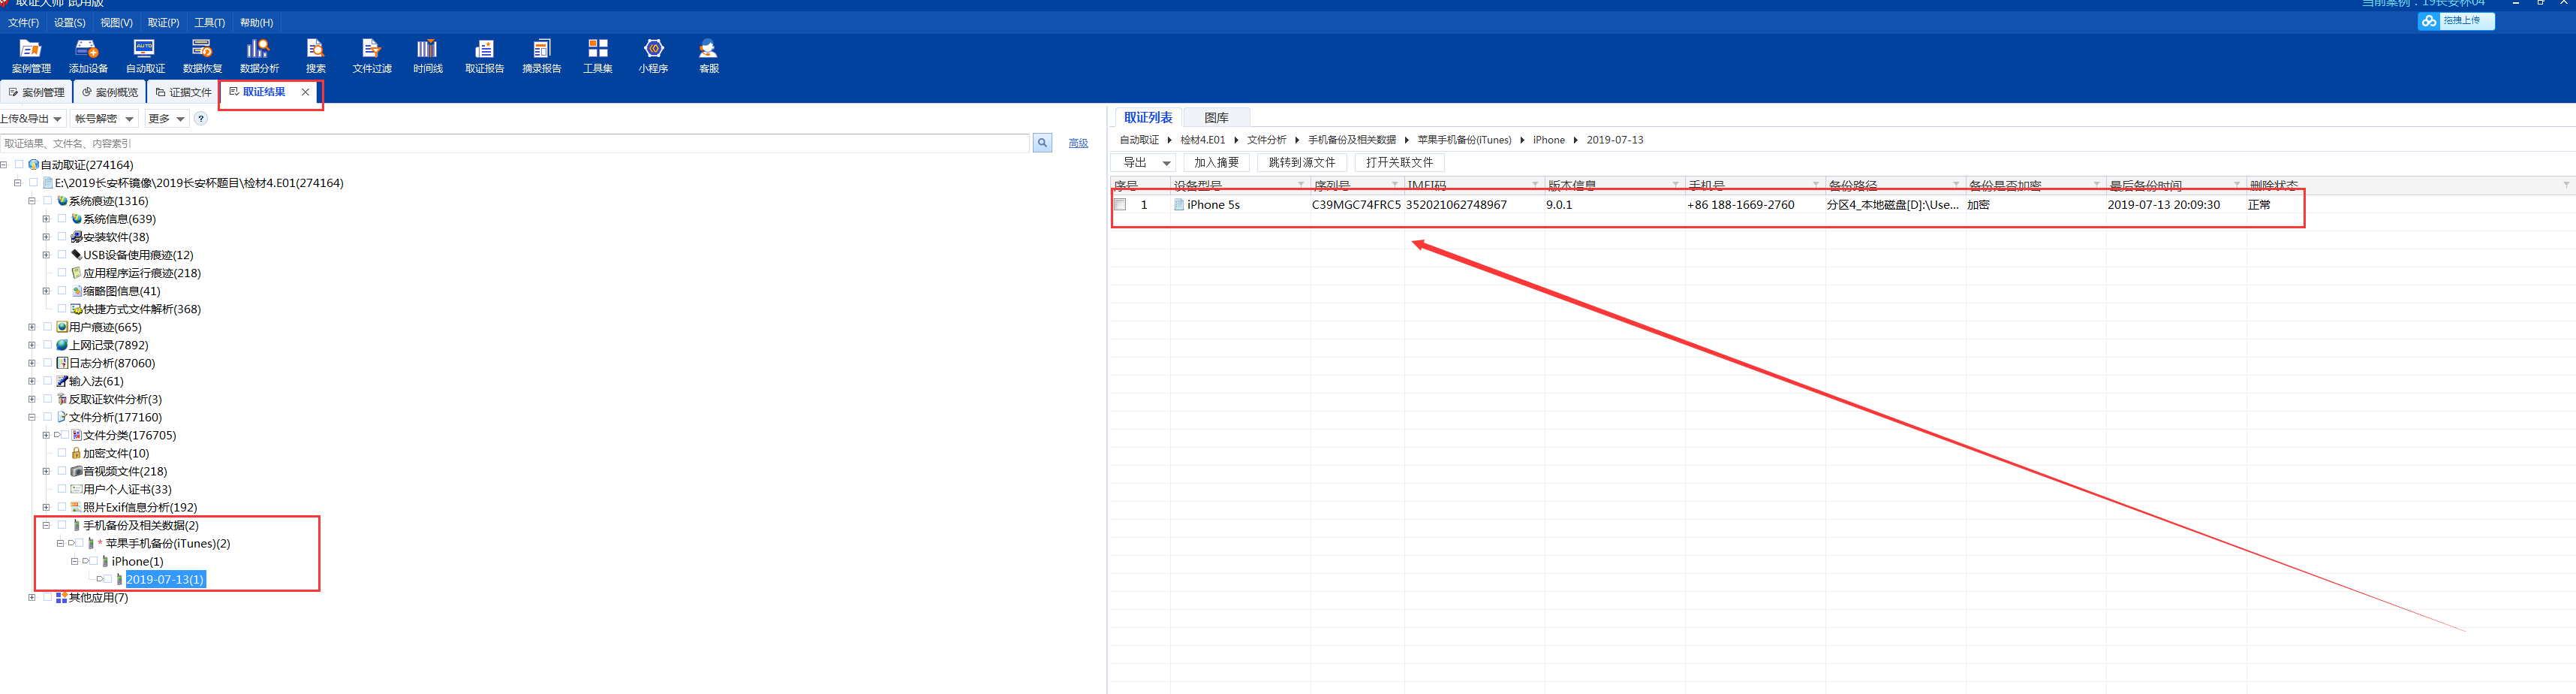
Task: Click 添加设备 add device icon
Action: pos(88,56)
